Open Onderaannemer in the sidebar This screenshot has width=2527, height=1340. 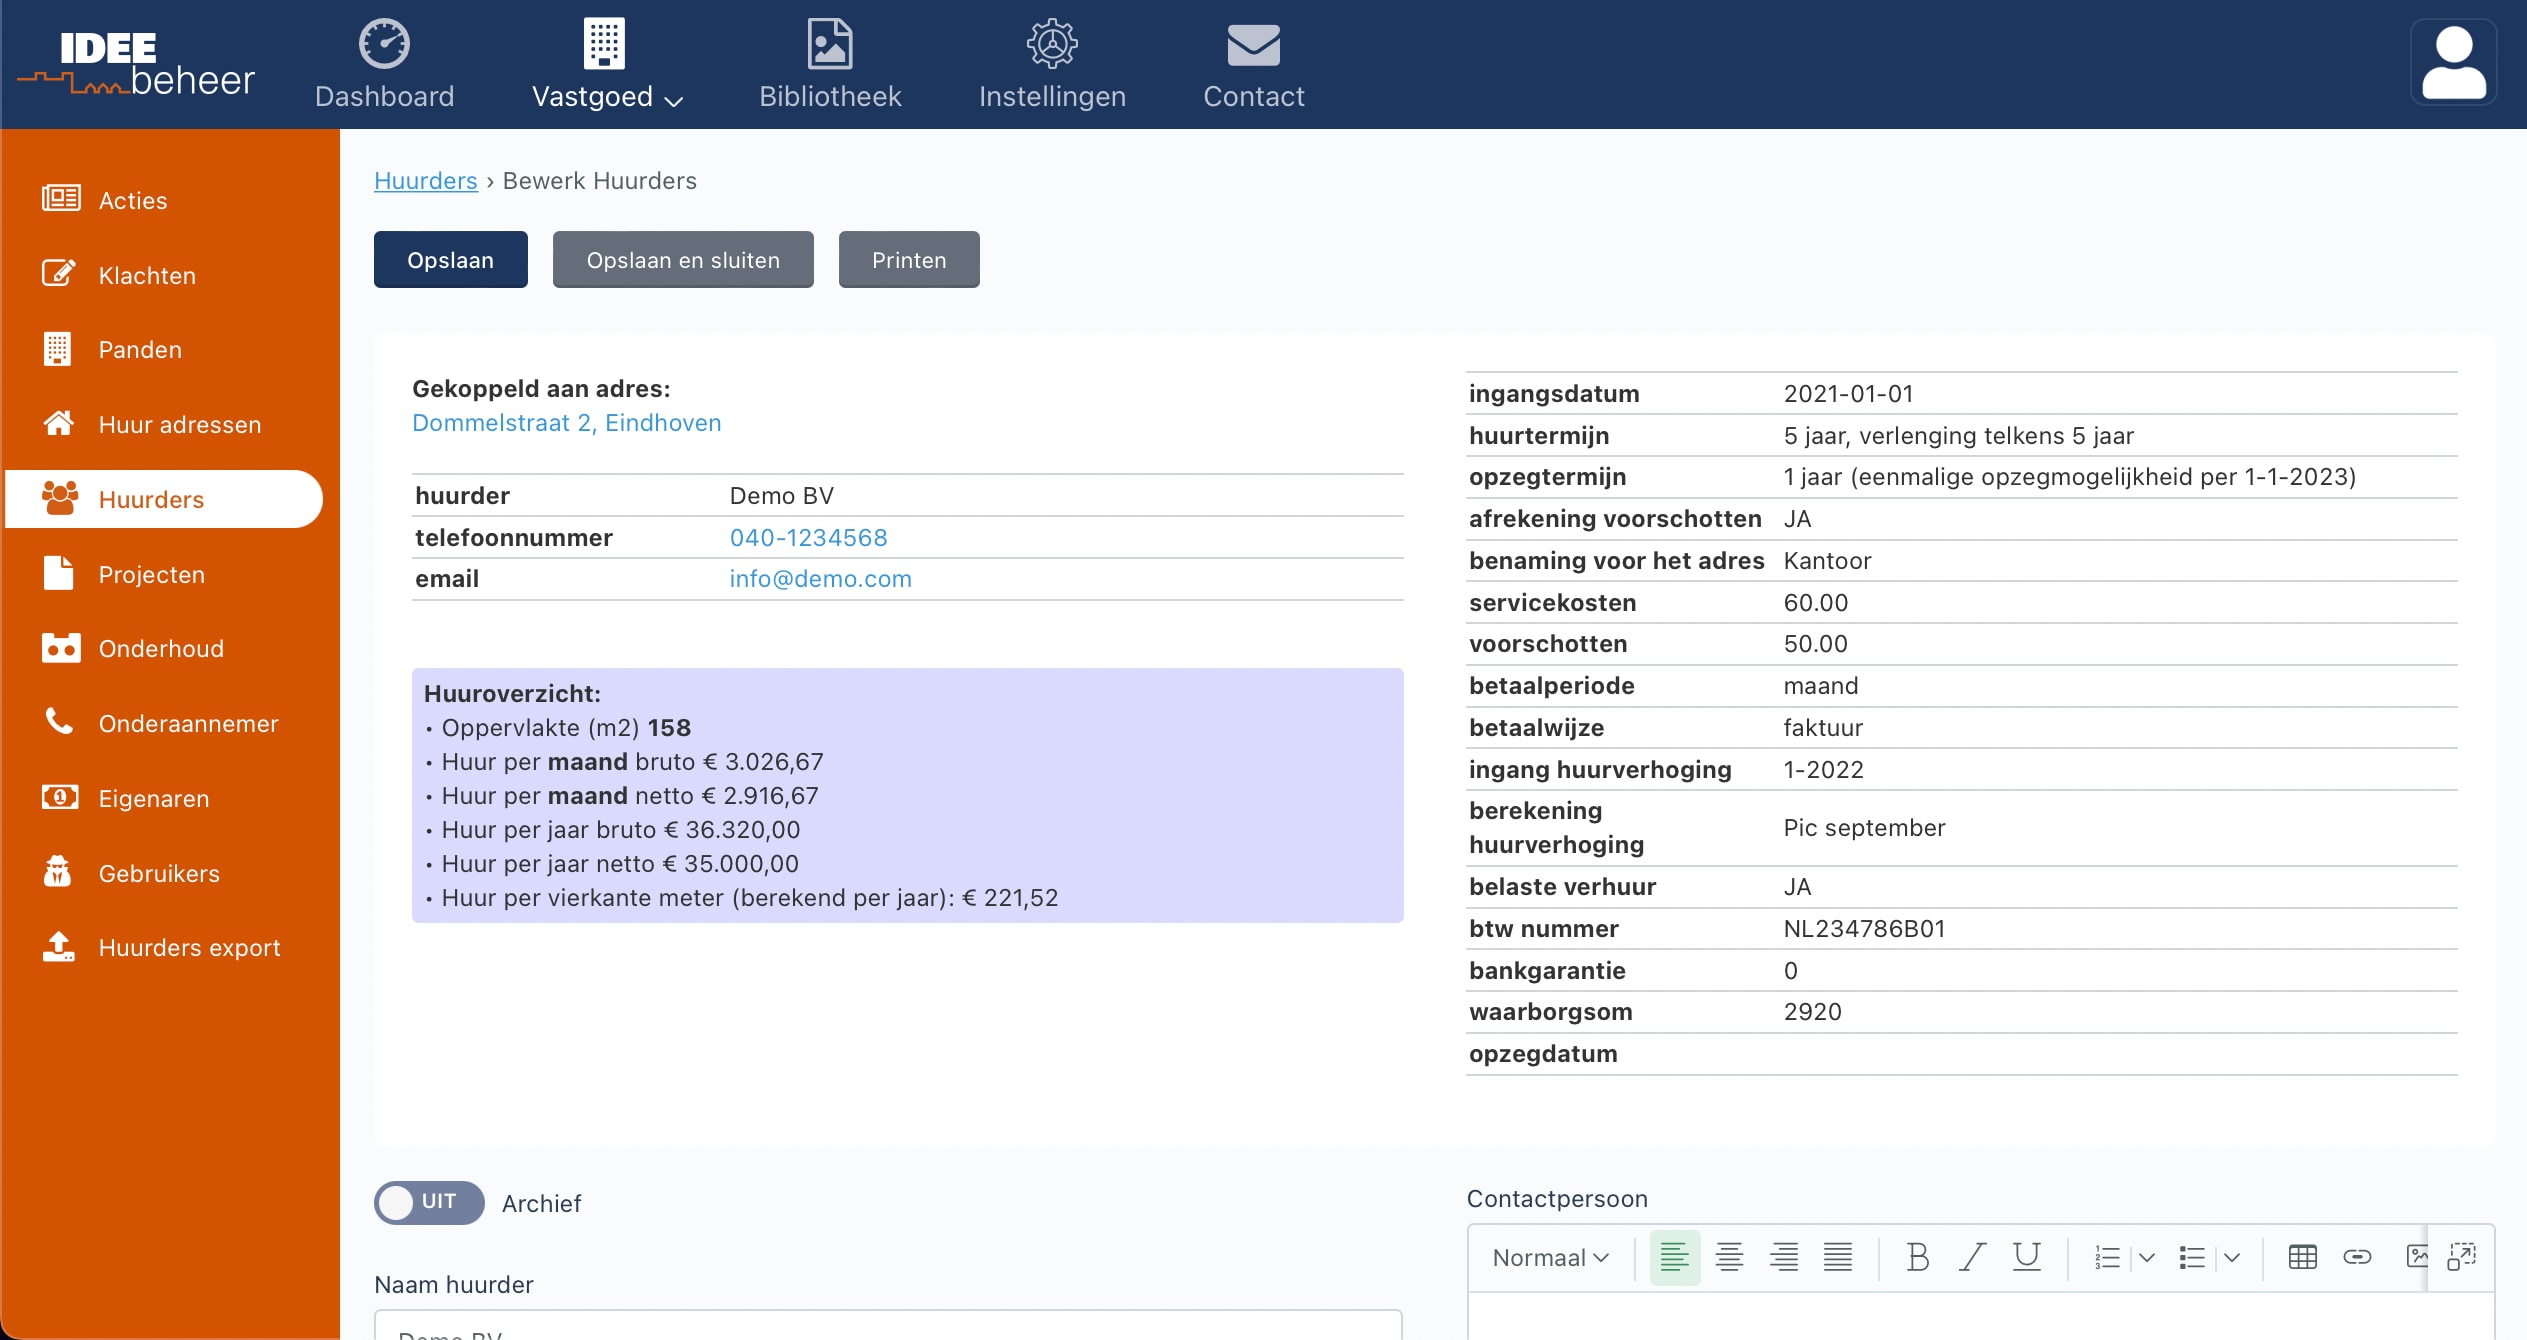pyautogui.click(x=188, y=723)
